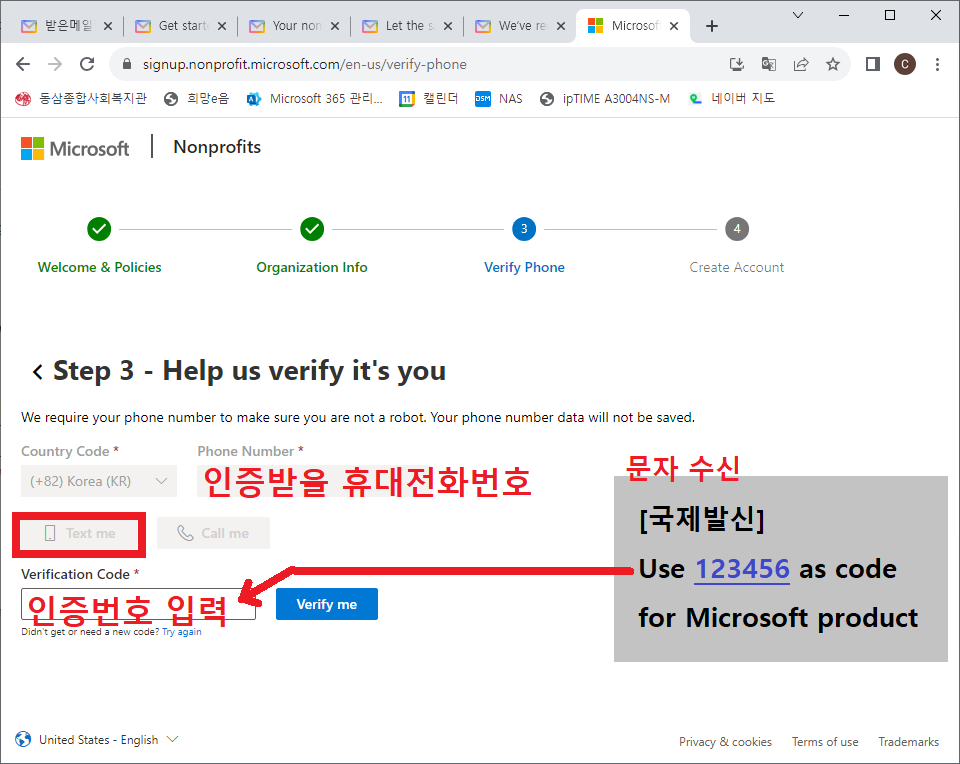Click the Create Account step label
Screen dimensions: 960x764
coord(737,268)
